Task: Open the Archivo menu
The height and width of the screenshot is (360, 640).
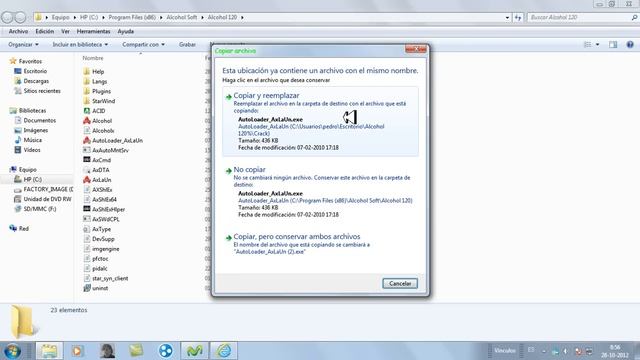Action: (18, 31)
